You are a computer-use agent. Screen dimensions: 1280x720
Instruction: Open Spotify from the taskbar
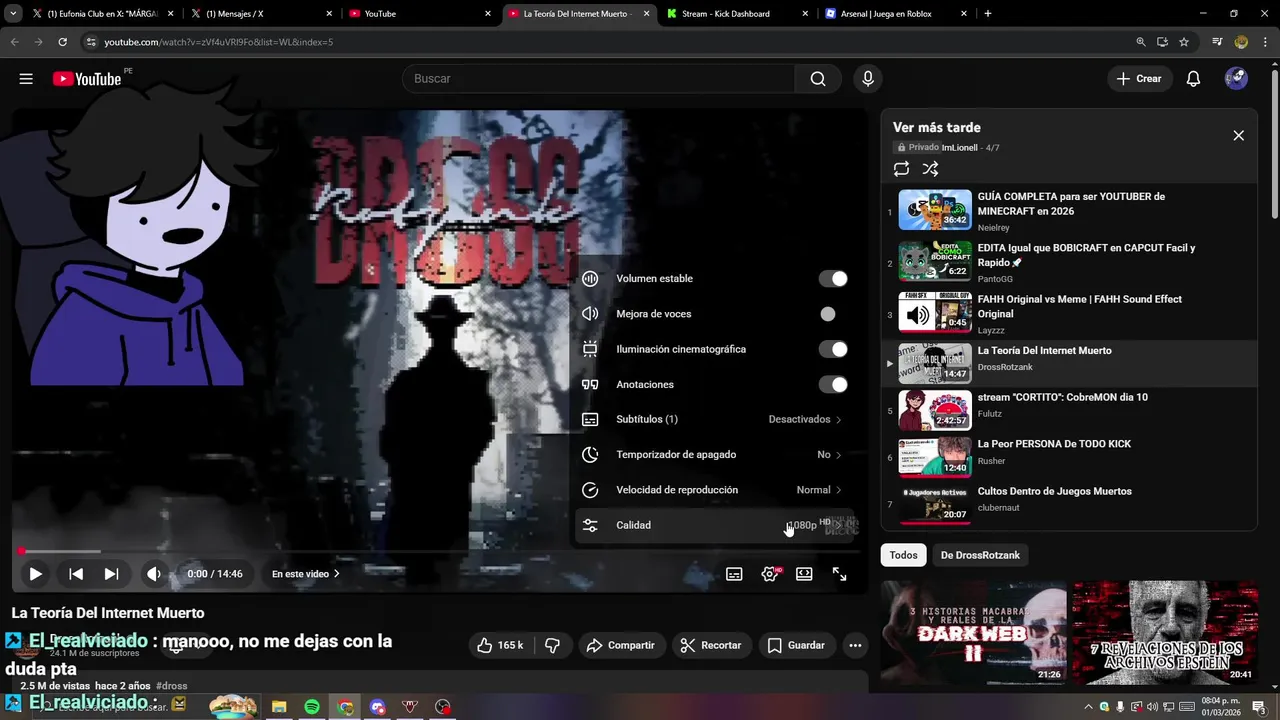(312, 707)
